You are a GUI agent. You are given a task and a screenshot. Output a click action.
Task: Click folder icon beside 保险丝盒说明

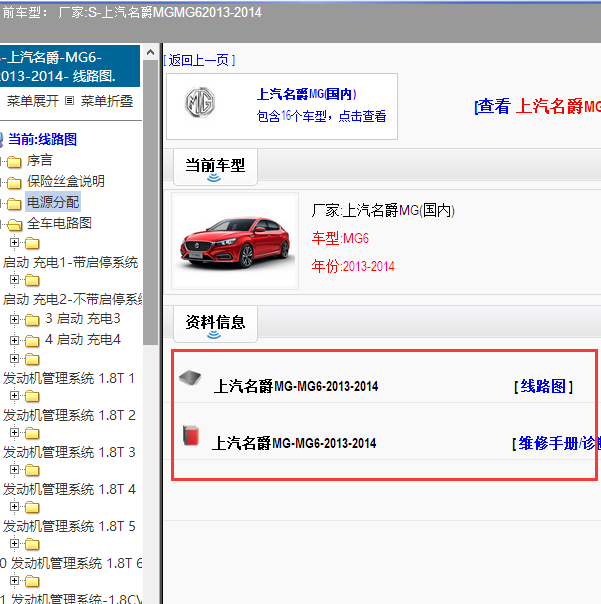coord(14,183)
